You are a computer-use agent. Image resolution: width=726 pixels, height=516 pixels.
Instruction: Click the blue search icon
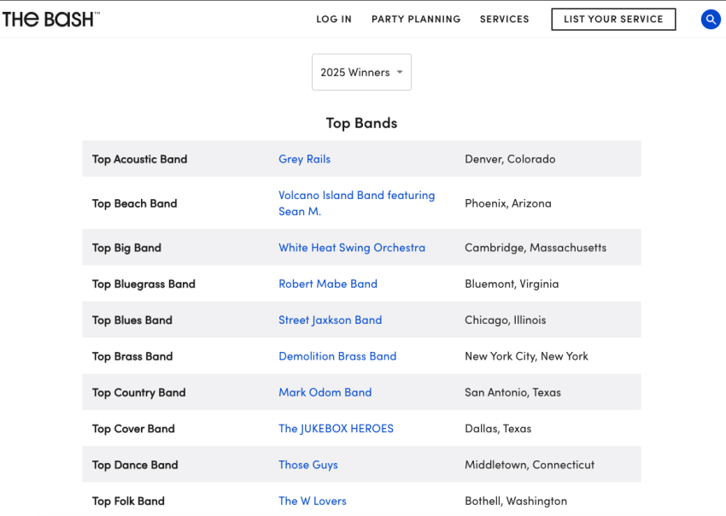pos(711,19)
